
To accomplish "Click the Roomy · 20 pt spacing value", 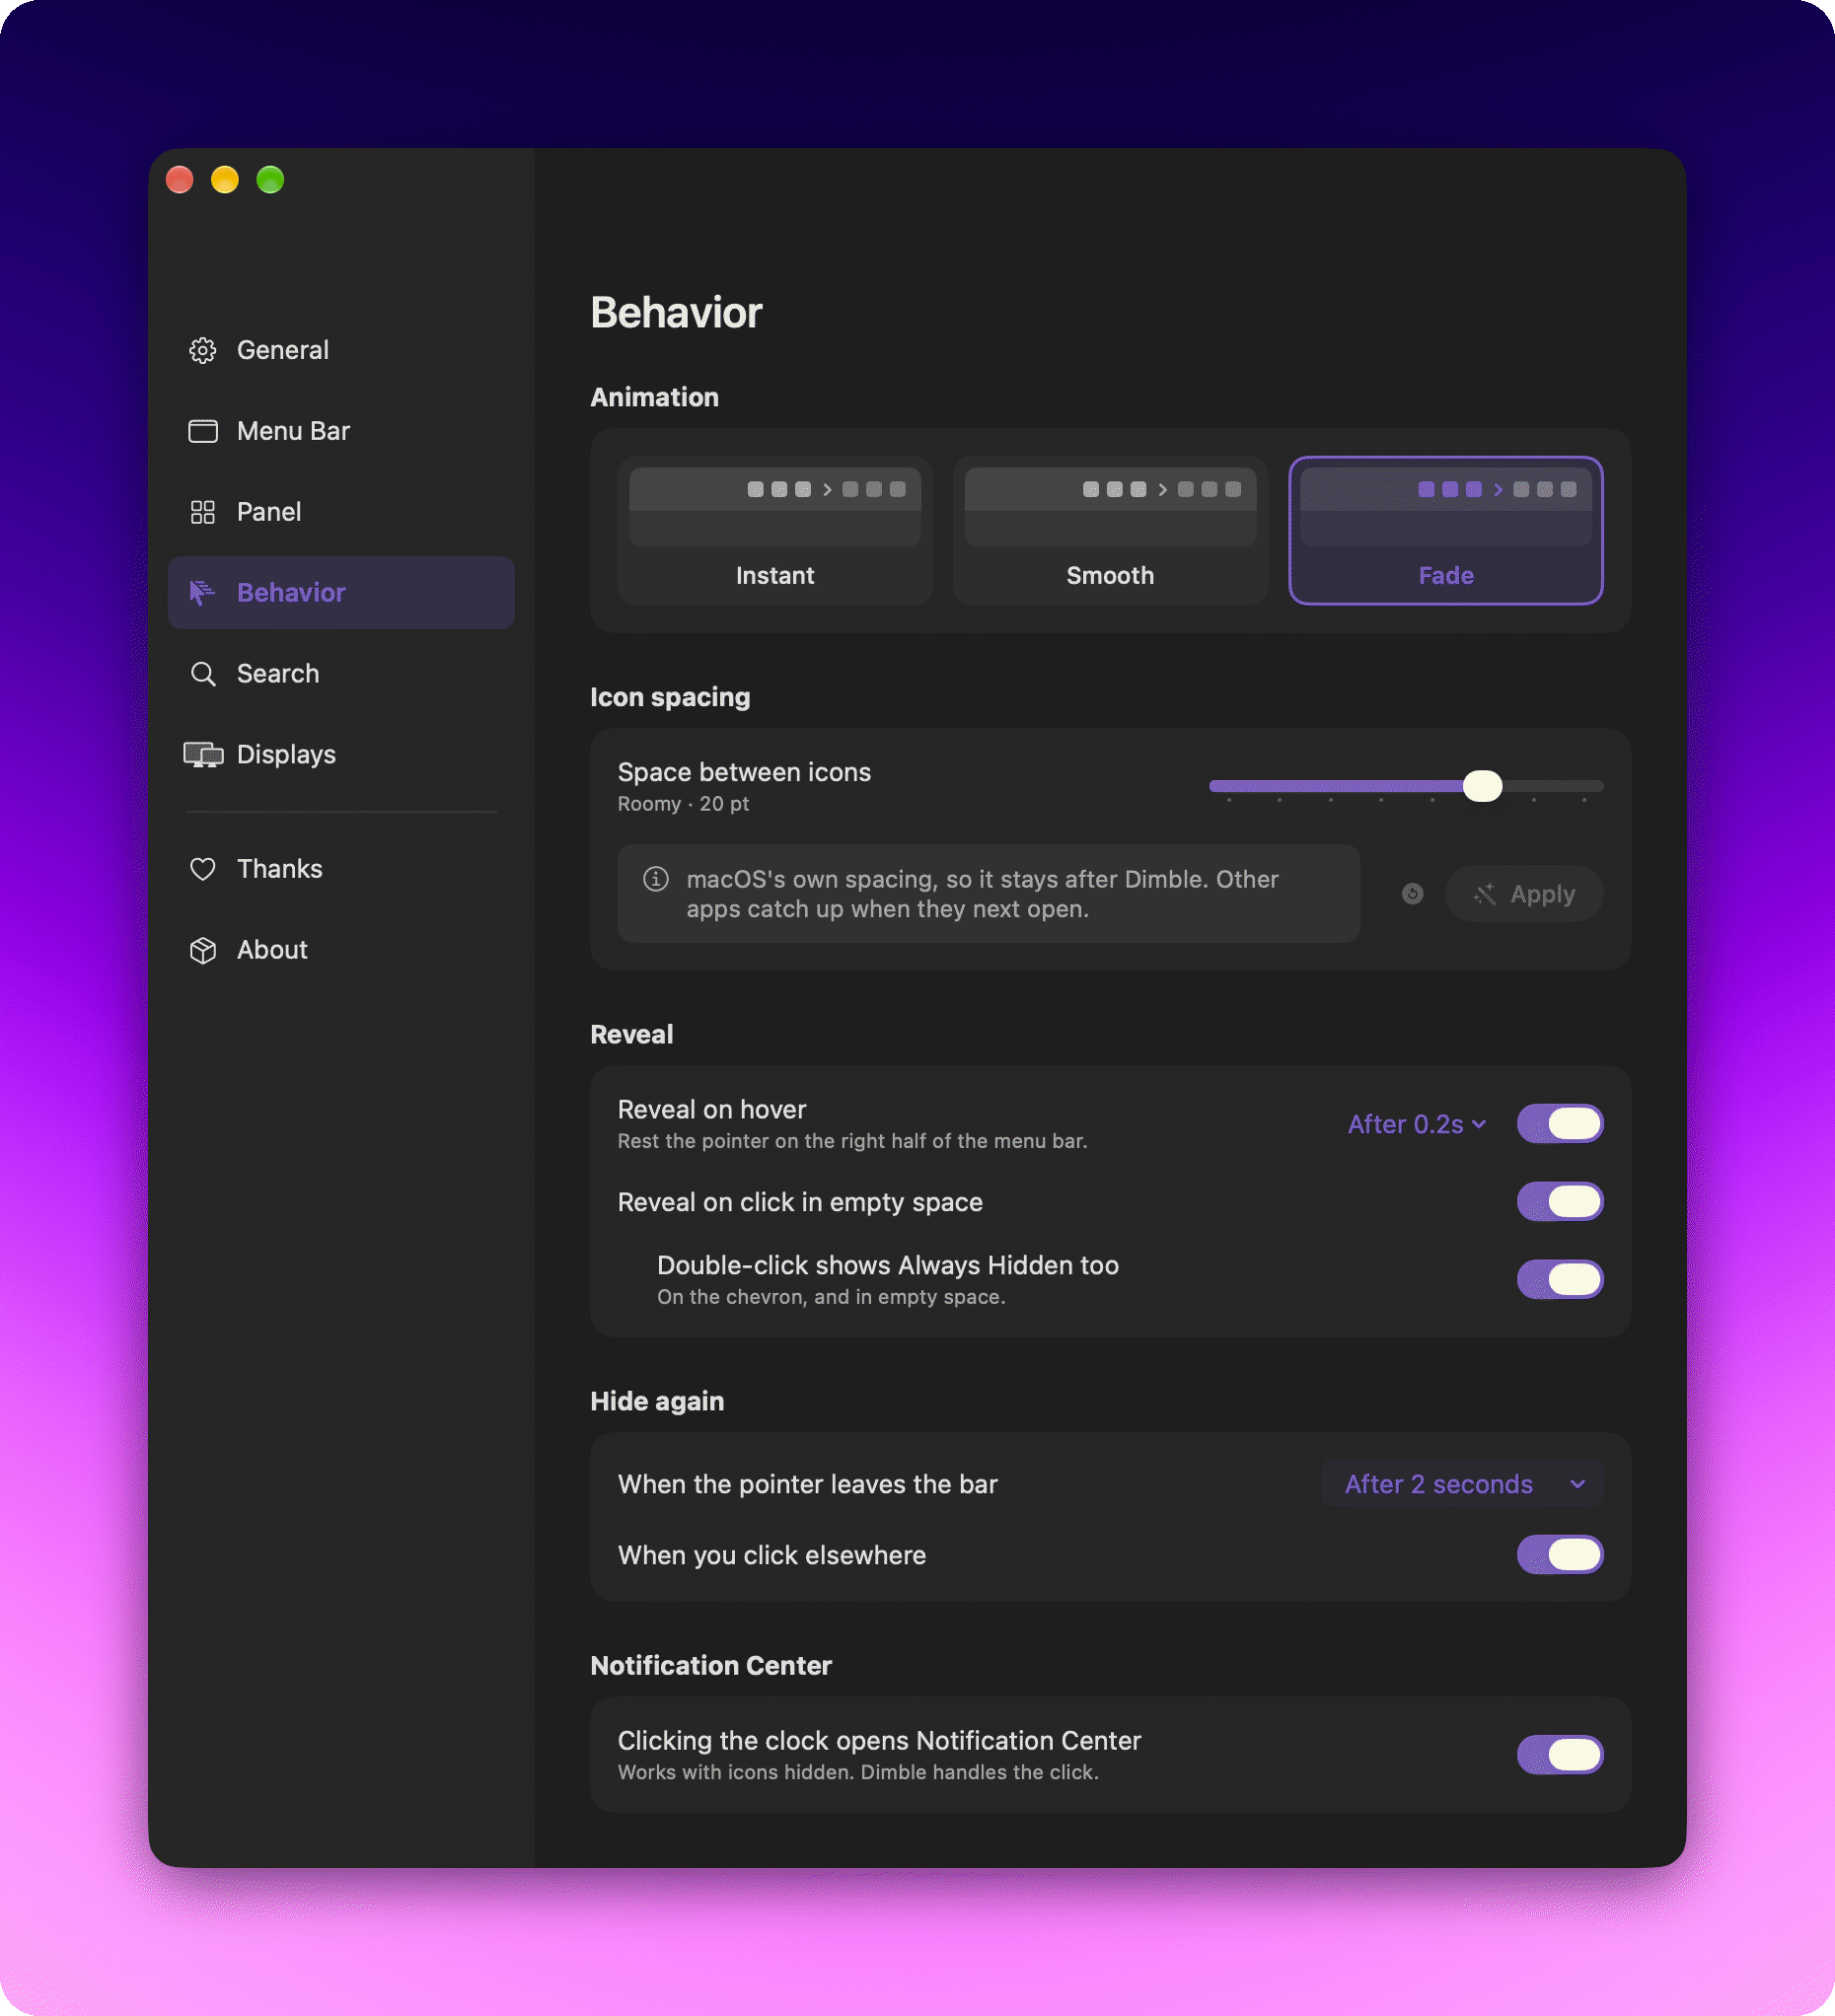I will pyautogui.click(x=683, y=804).
